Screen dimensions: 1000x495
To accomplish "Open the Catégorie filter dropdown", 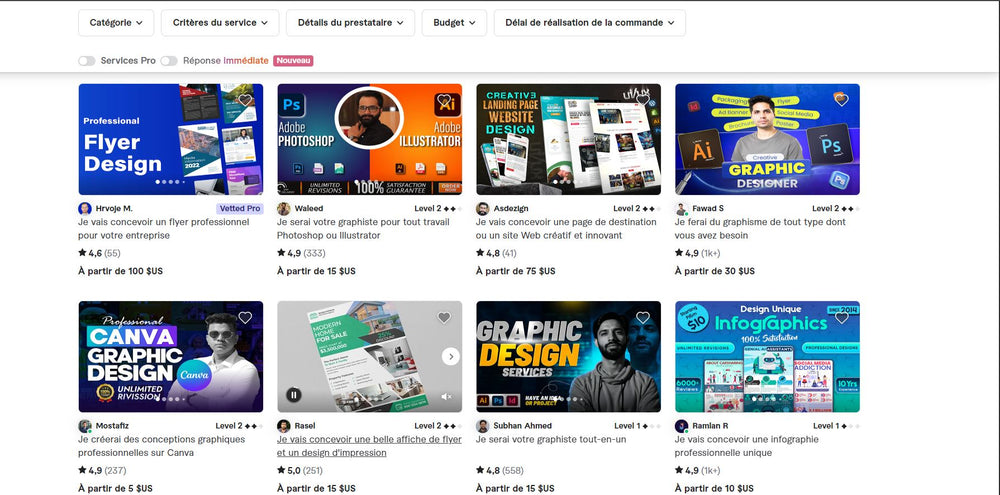I will (116, 22).
